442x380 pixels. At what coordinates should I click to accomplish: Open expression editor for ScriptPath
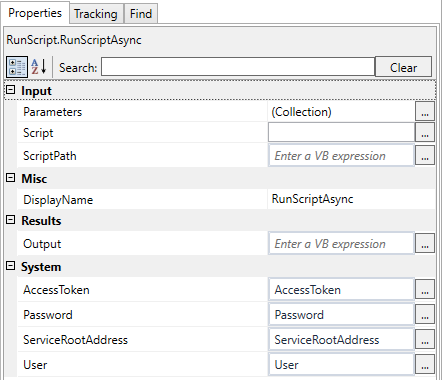coord(425,155)
